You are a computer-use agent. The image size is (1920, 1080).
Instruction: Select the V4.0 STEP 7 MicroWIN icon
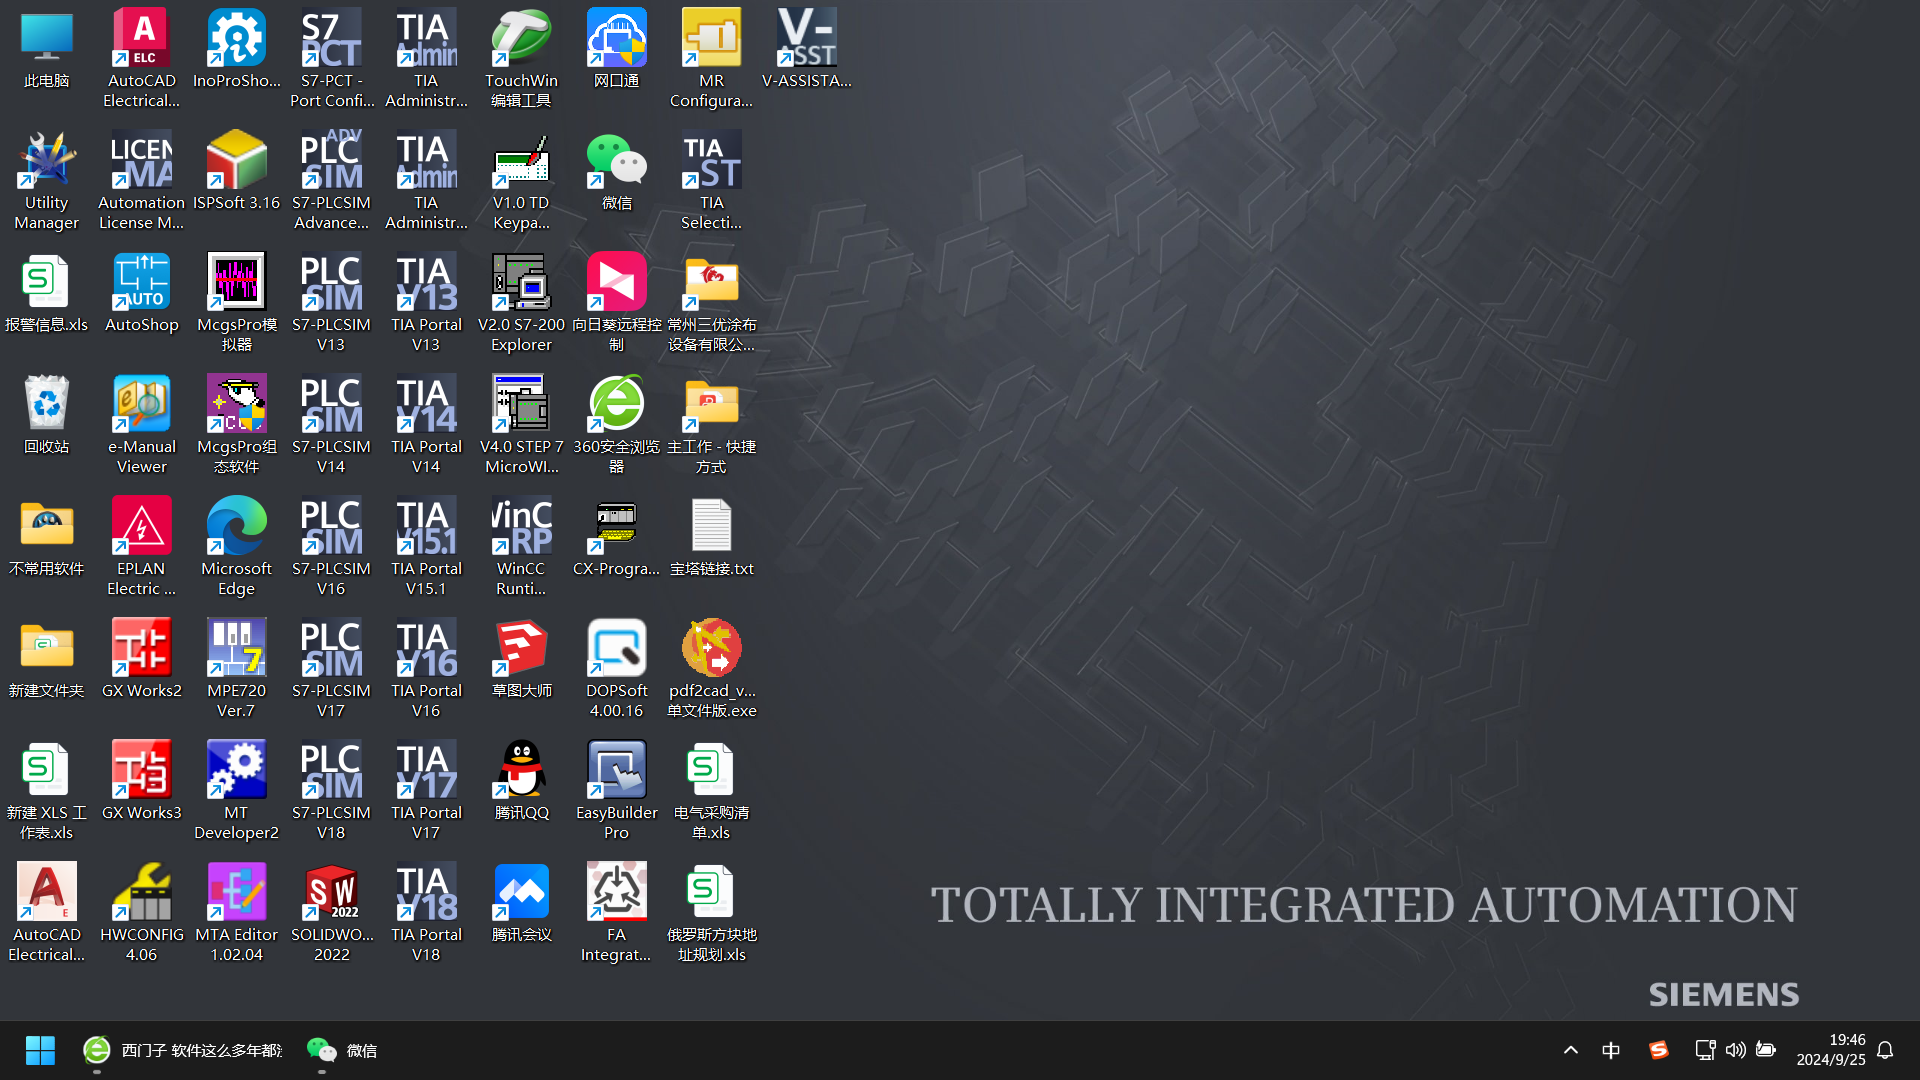point(521,405)
